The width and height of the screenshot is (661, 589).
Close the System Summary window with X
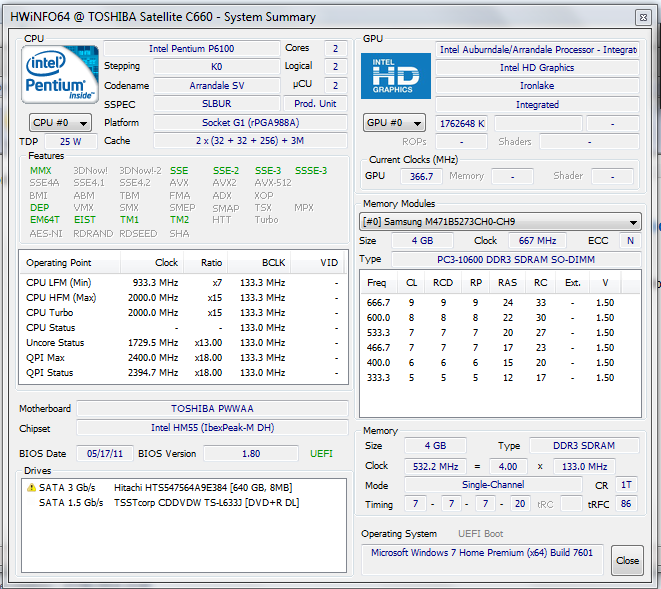coord(643,17)
